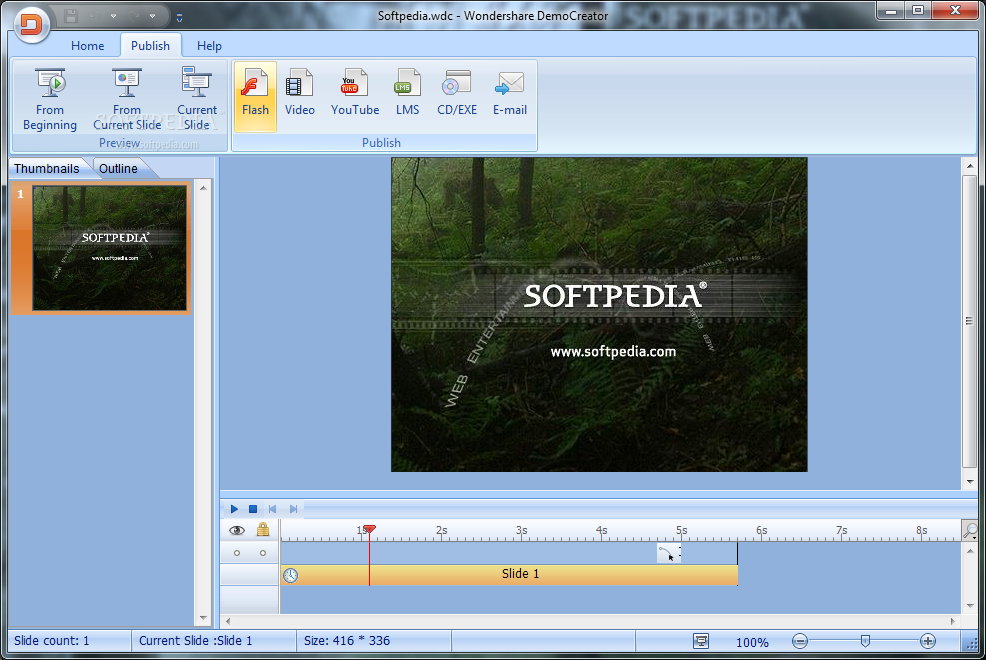Open the Redo history dropdown arrow
The width and height of the screenshot is (986, 660).
[x=153, y=16]
